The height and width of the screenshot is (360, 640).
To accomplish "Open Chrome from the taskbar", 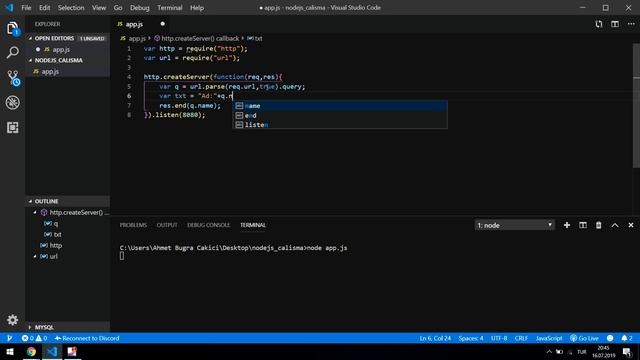I will [x=31, y=351].
